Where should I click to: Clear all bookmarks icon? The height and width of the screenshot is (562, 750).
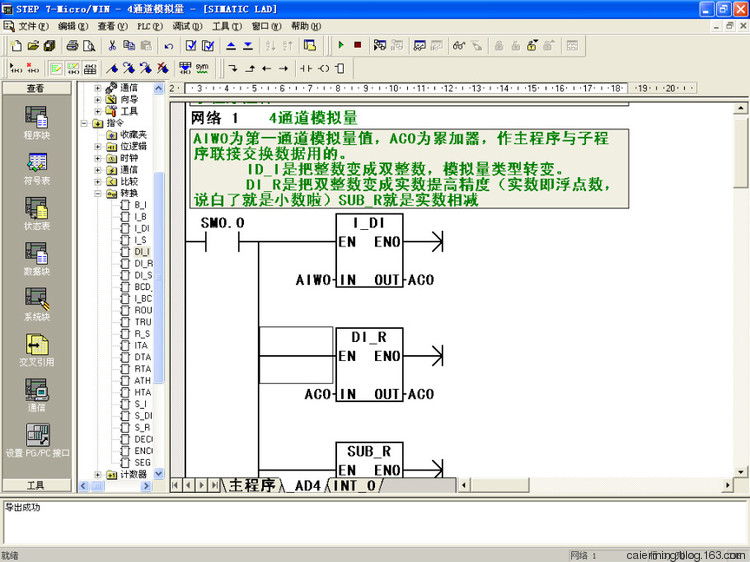163,68
